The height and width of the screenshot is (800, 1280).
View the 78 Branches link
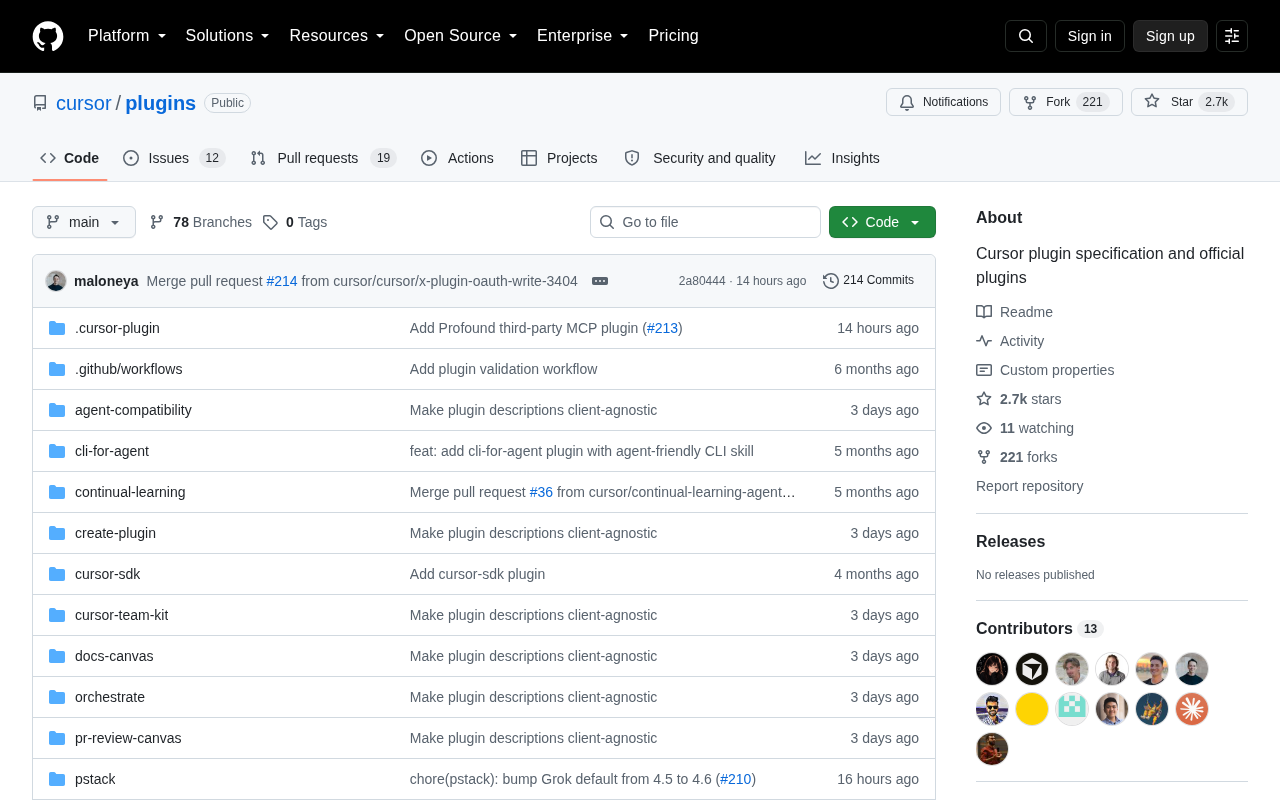click(201, 222)
